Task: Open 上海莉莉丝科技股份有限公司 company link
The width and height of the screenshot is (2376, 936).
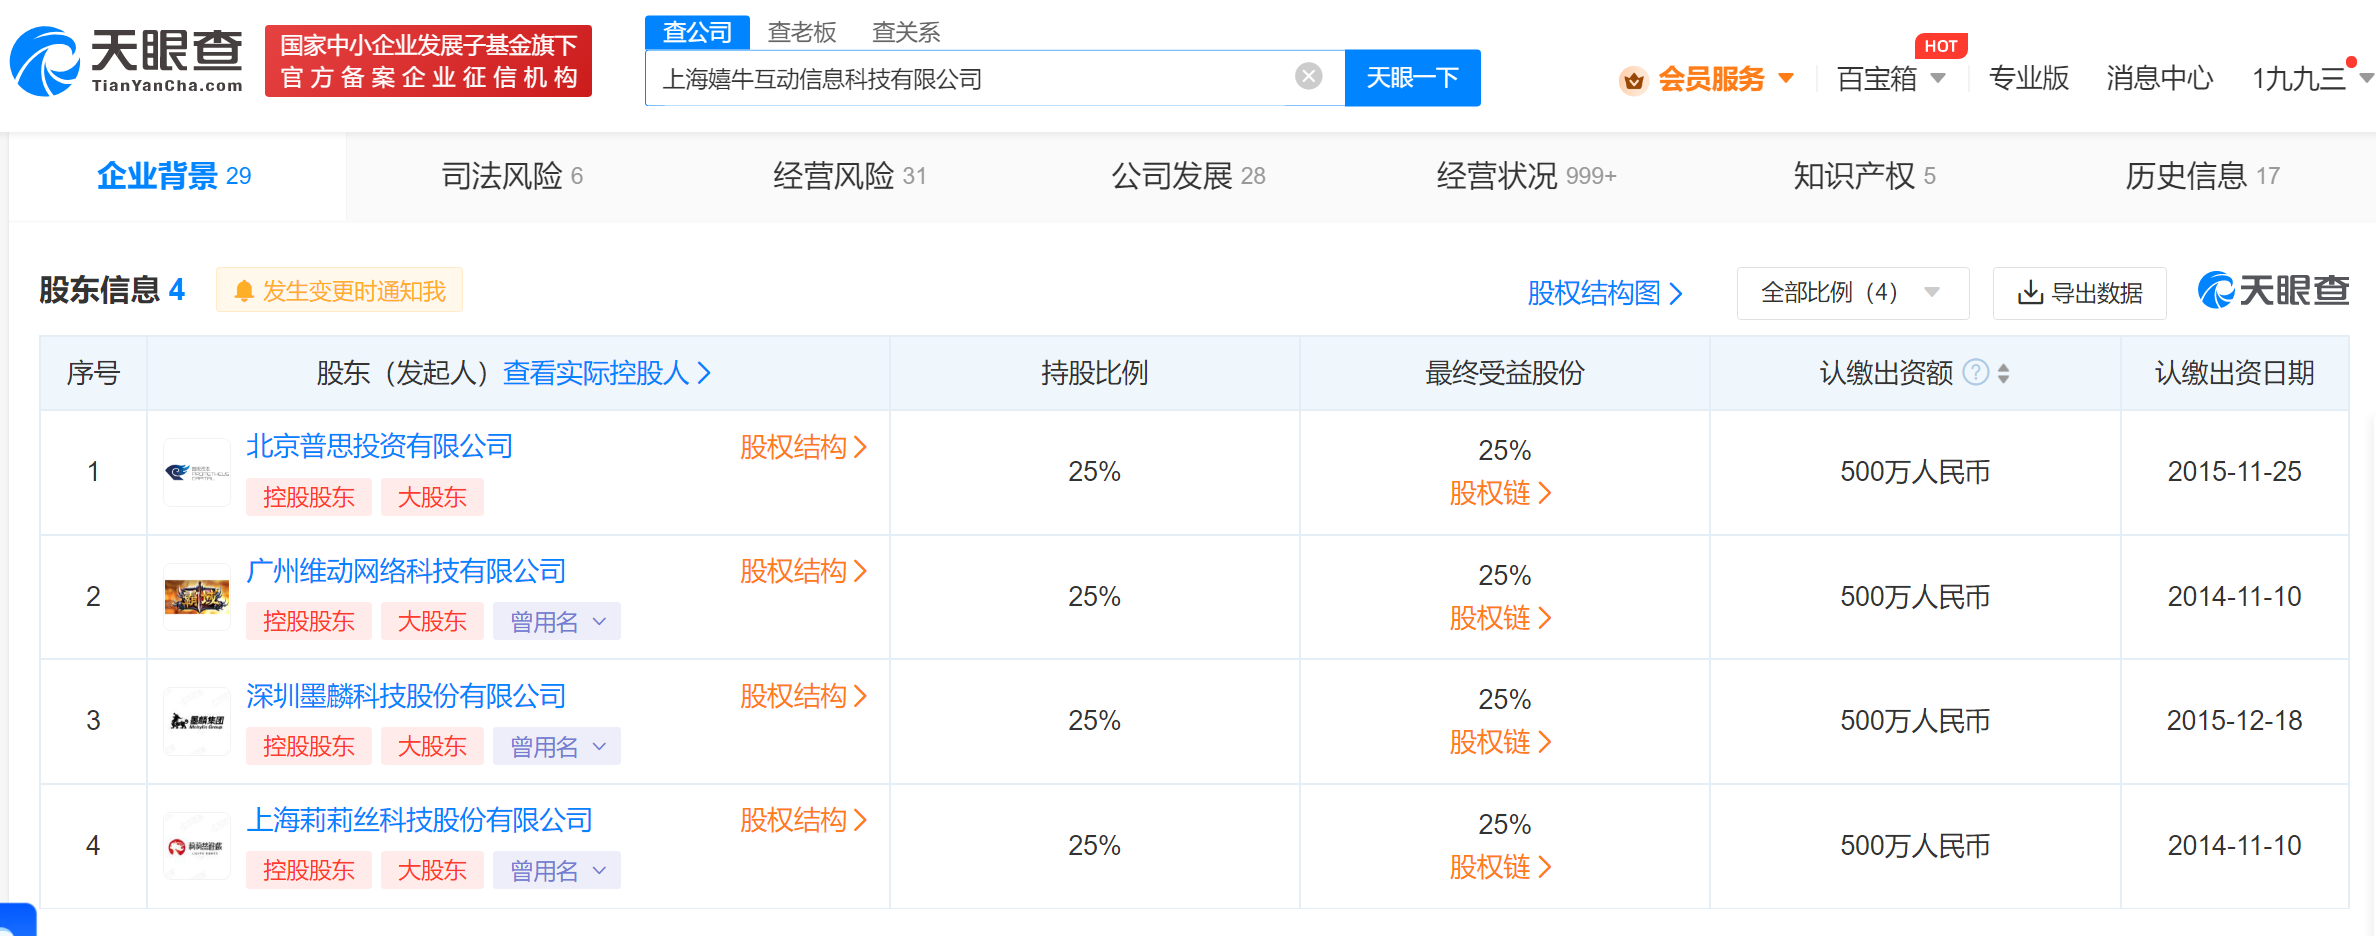Action: pos(419,820)
